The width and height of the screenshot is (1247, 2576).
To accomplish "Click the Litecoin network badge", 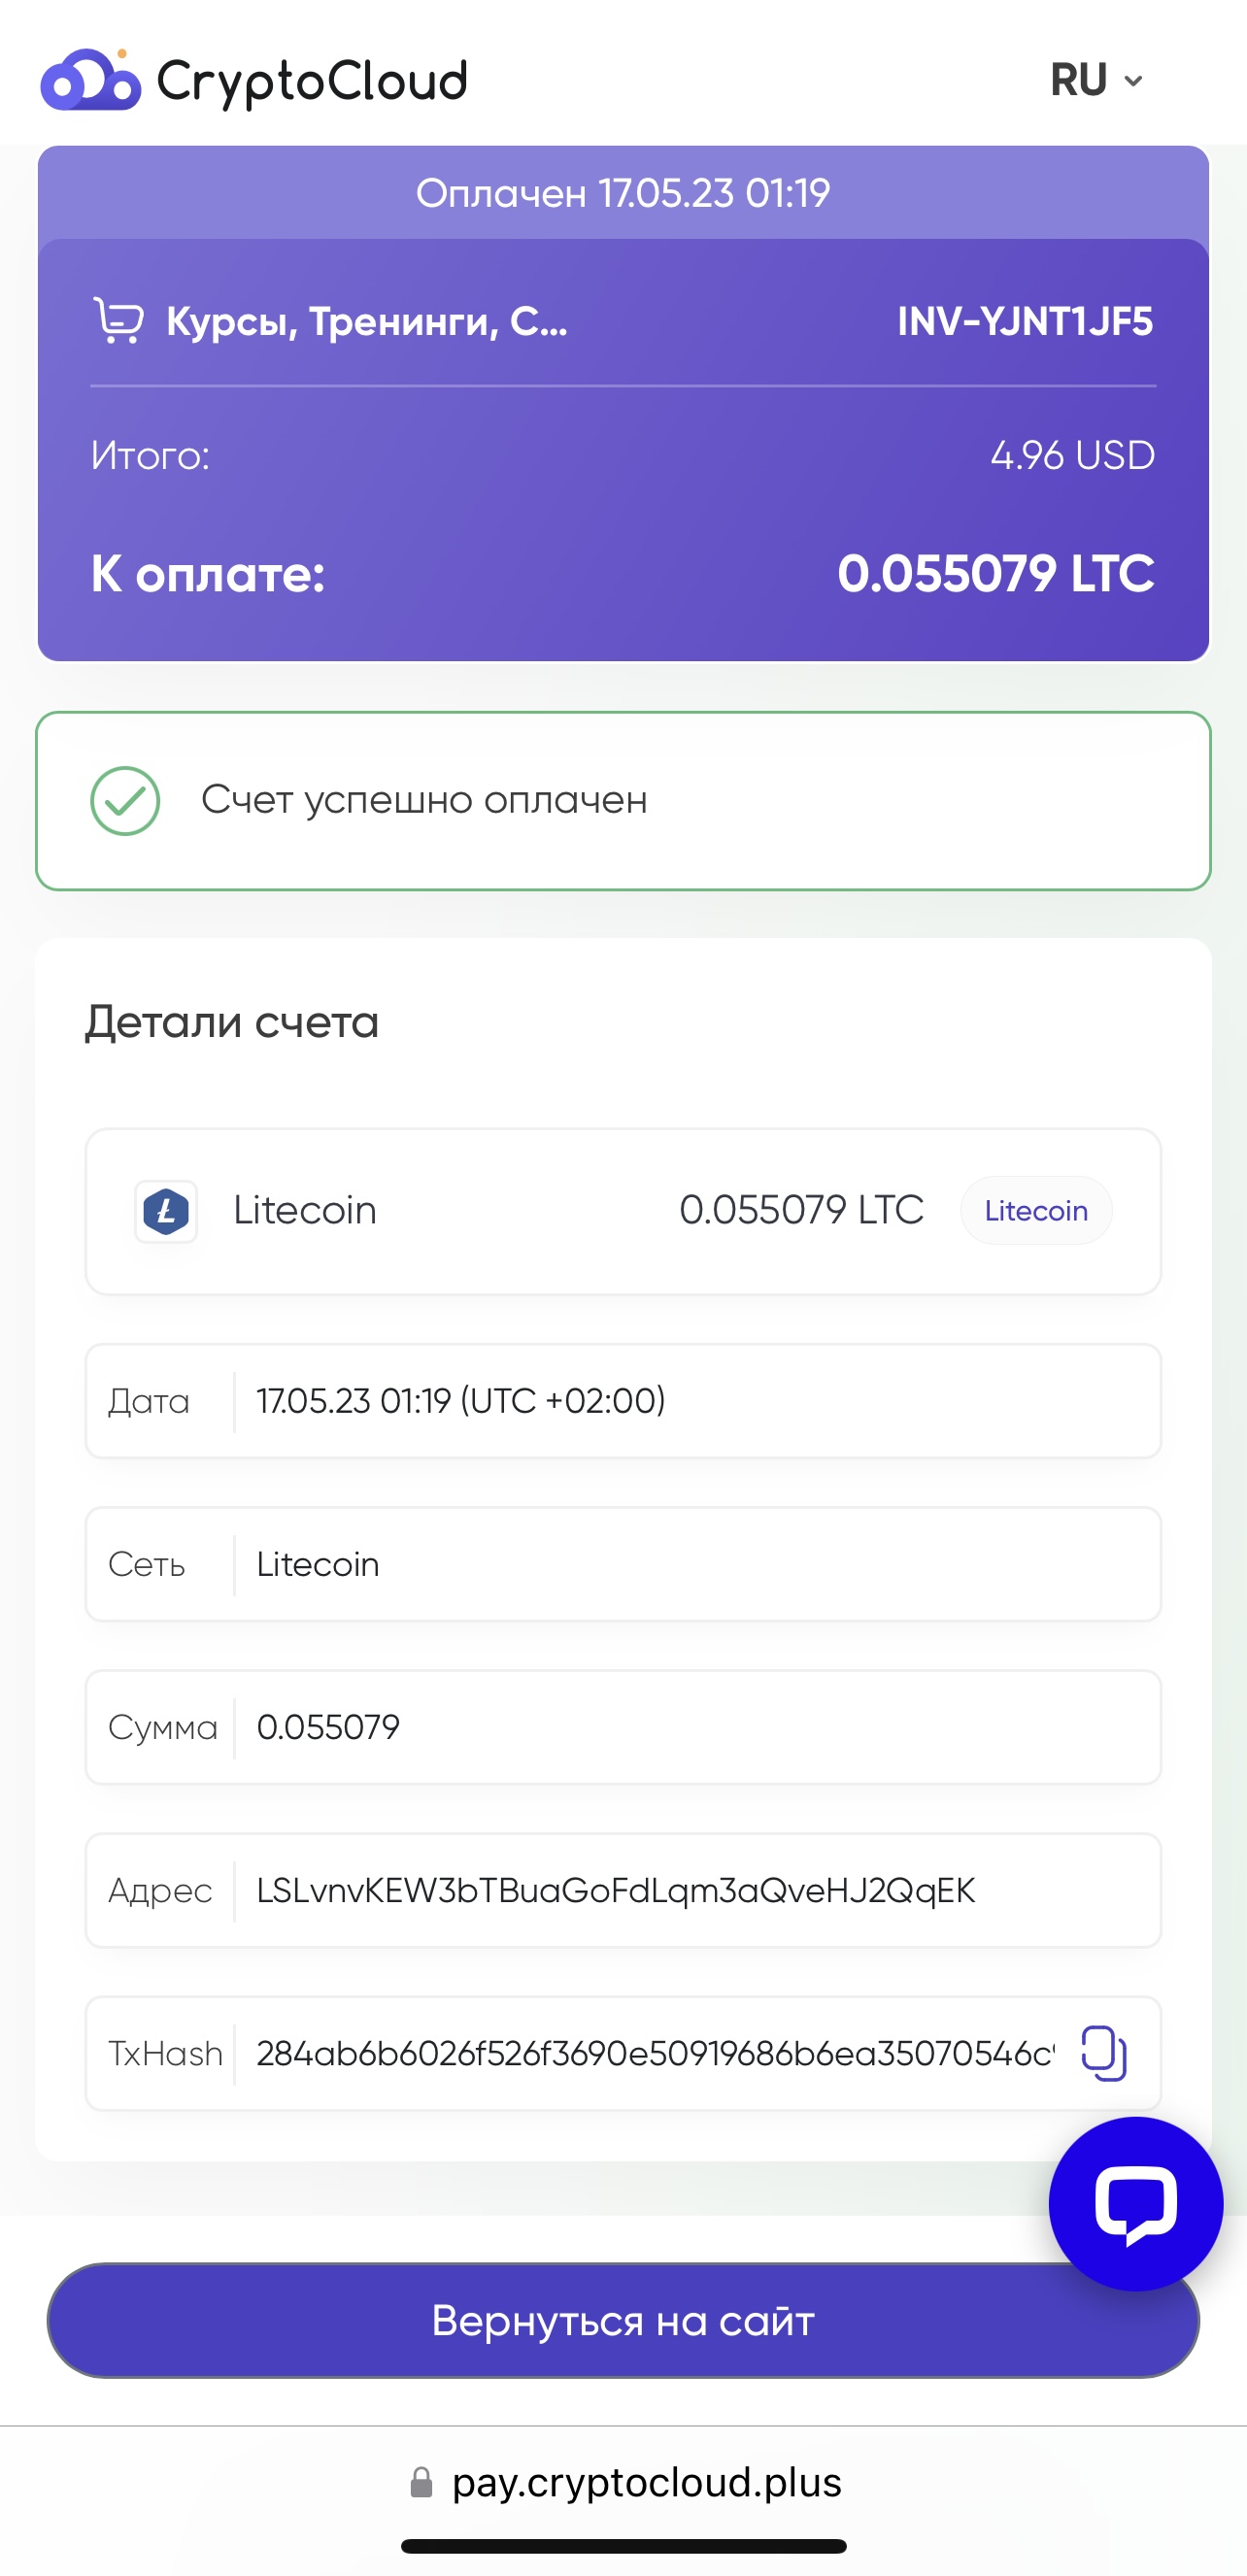I will pos(1036,1211).
